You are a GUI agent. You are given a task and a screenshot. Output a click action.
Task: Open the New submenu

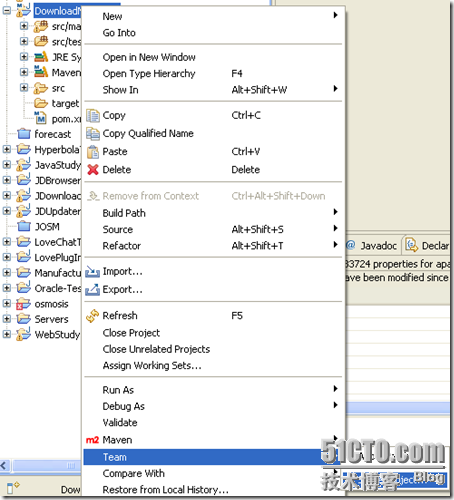coord(213,16)
